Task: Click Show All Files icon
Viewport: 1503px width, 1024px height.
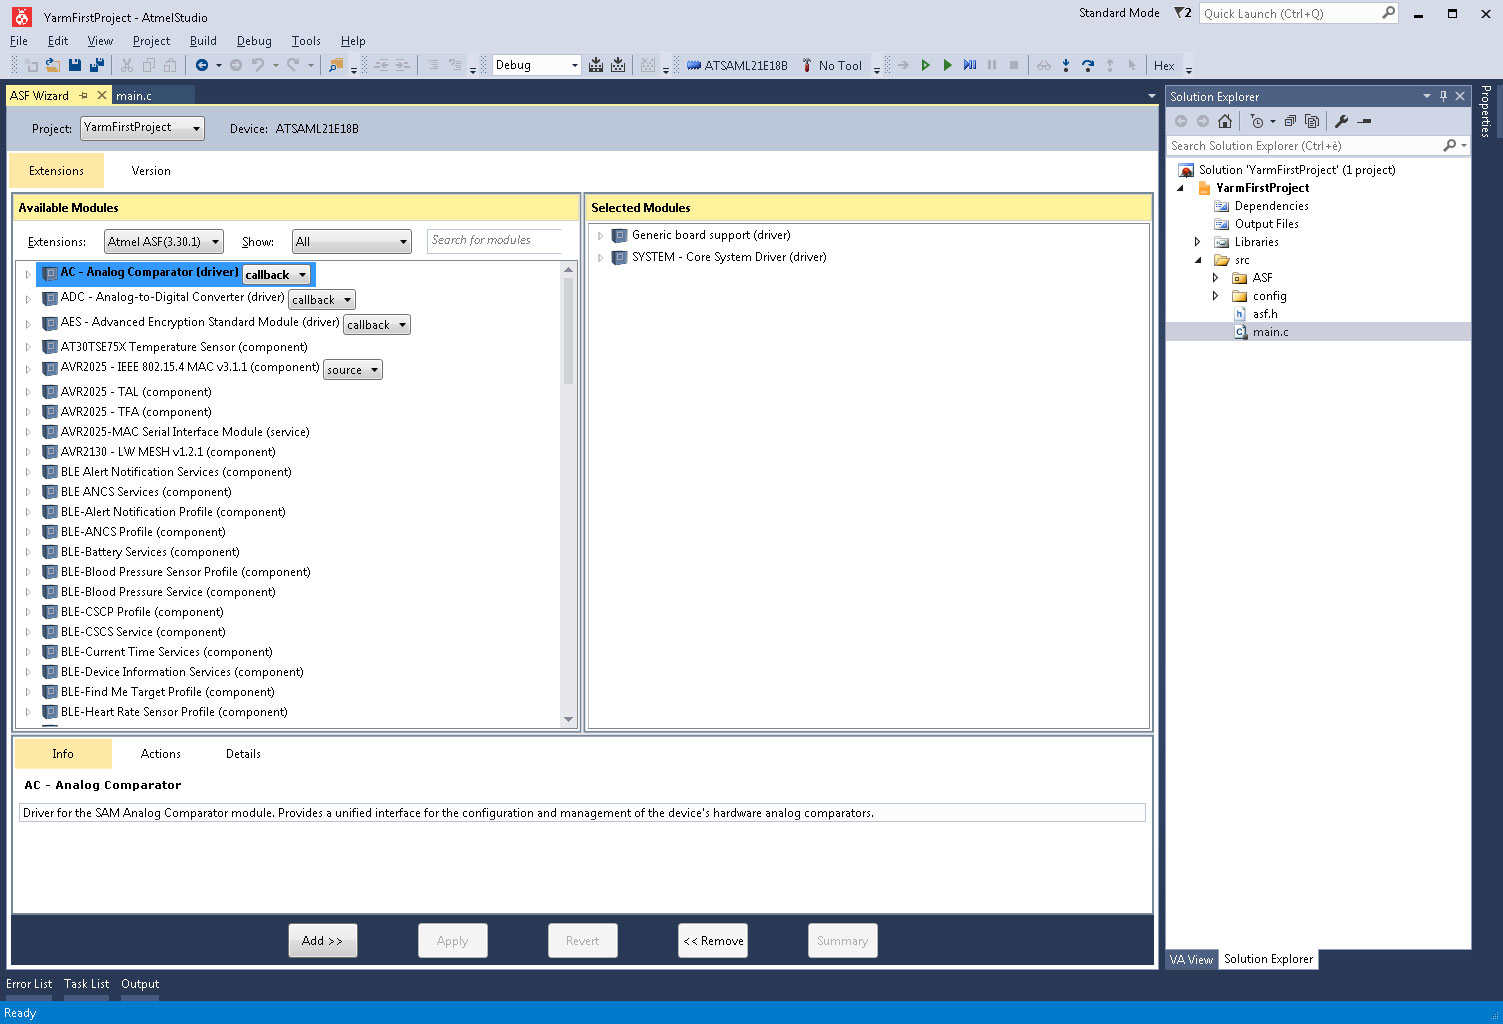Action: click(x=1312, y=121)
